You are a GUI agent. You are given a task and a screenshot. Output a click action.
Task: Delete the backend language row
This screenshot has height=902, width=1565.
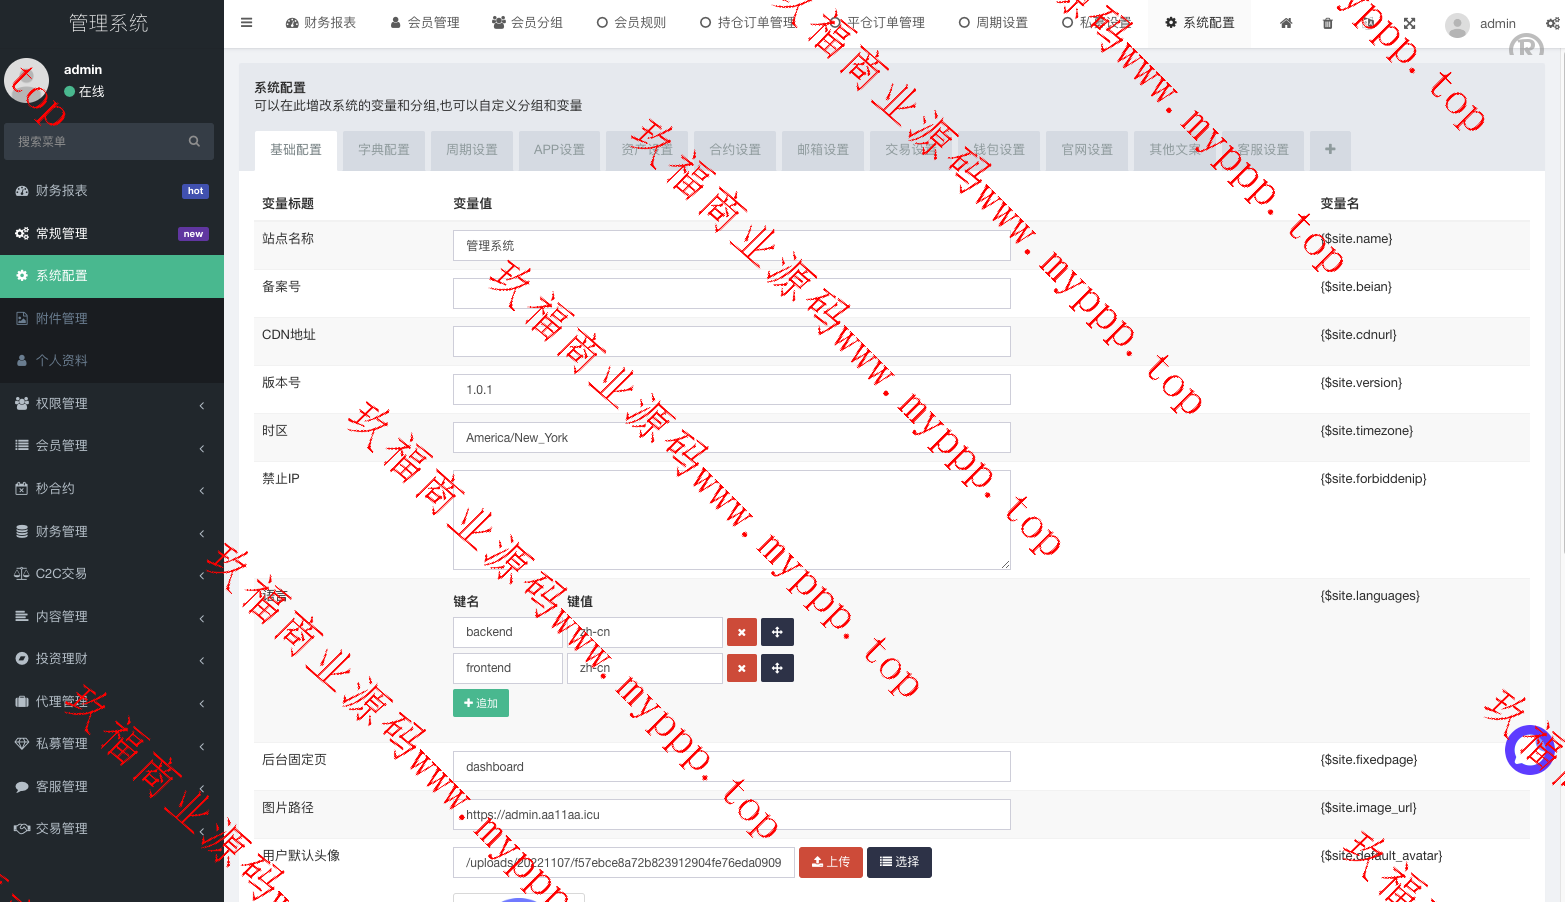[x=741, y=632]
